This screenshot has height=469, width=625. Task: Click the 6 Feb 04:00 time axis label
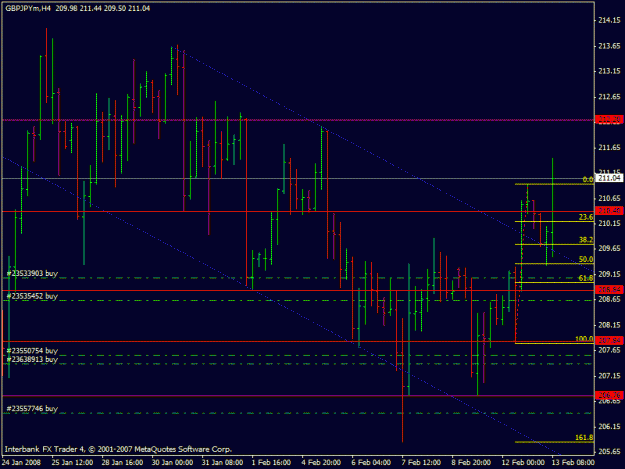pos(371,462)
